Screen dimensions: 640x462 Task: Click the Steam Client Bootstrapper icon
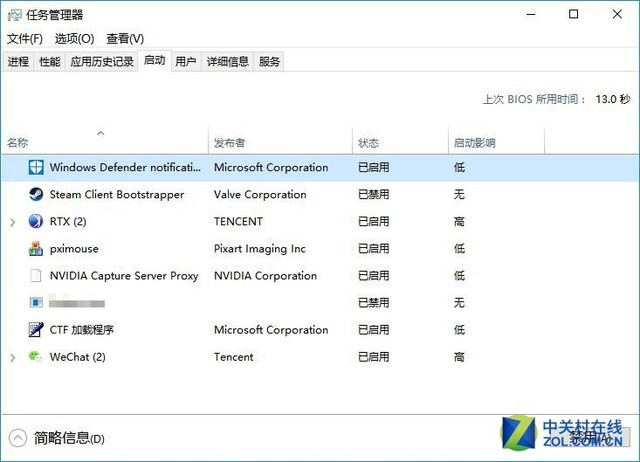pos(36,194)
